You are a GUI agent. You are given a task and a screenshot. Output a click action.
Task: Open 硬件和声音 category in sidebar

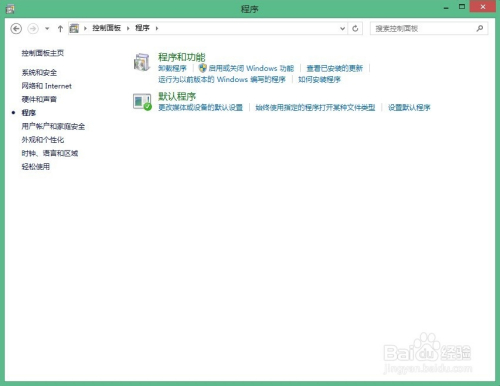(x=39, y=99)
